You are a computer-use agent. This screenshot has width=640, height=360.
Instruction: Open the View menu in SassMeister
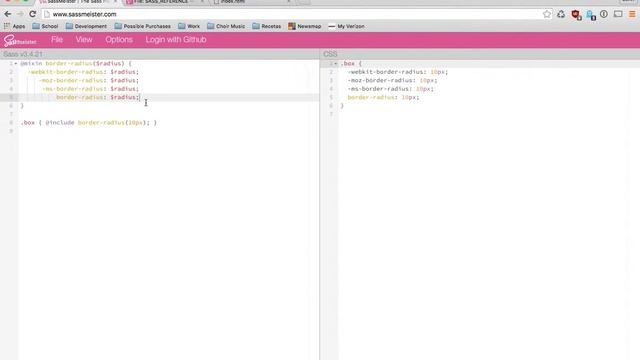[84, 40]
